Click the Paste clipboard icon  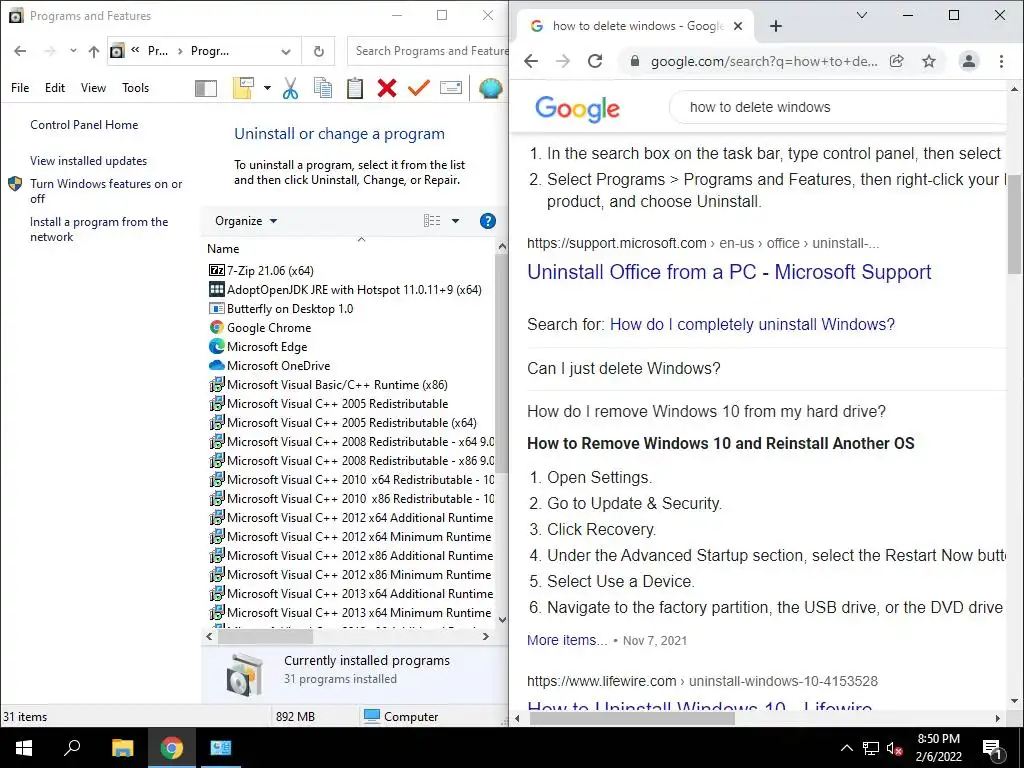pyautogui.click(x=355, y=88)
